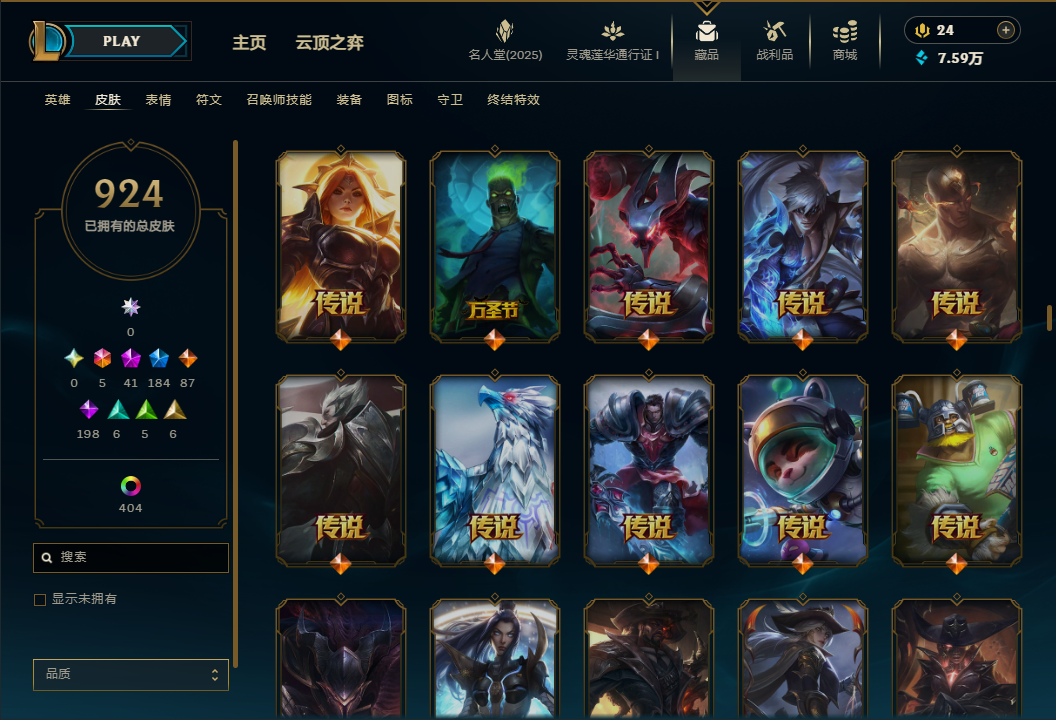This screenshot has height=720, width=1056.
Task: Click the chroma color wheel icon
Action: [x=131, y=486]
